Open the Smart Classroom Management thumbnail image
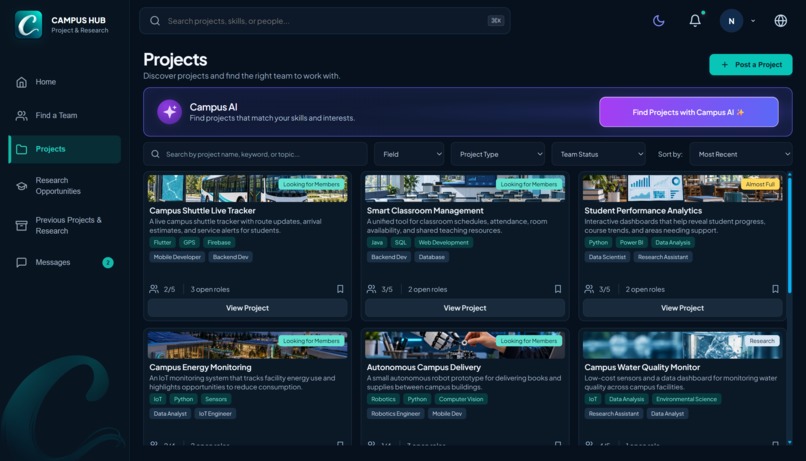 pyautogui.click(x=465, y=188)
